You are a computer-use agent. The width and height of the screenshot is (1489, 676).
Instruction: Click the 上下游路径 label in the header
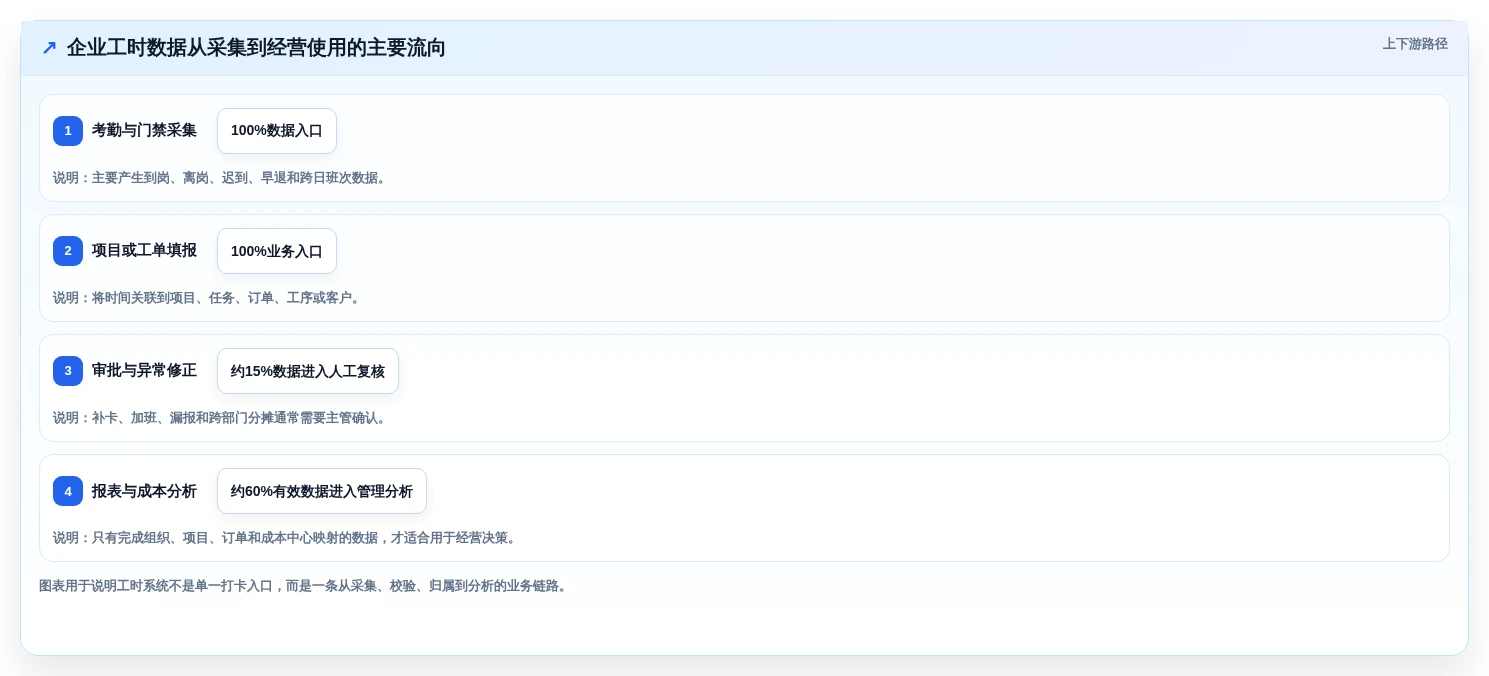tap(1415, 44)
